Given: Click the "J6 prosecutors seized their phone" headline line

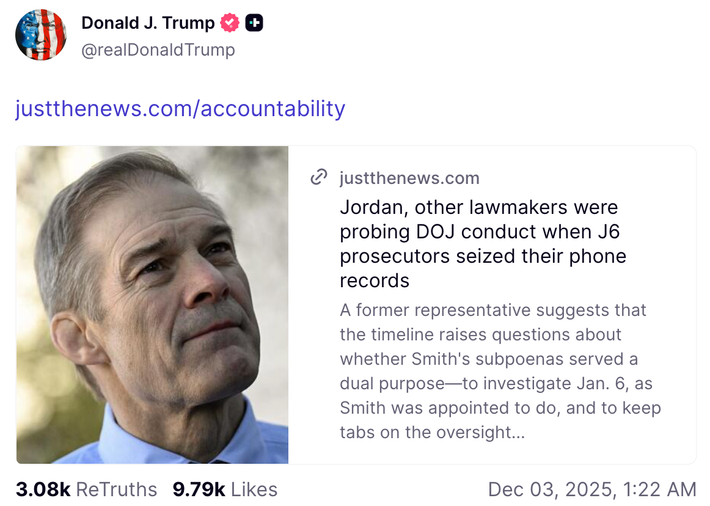Looking at the screenshot, I should (483, 256).
